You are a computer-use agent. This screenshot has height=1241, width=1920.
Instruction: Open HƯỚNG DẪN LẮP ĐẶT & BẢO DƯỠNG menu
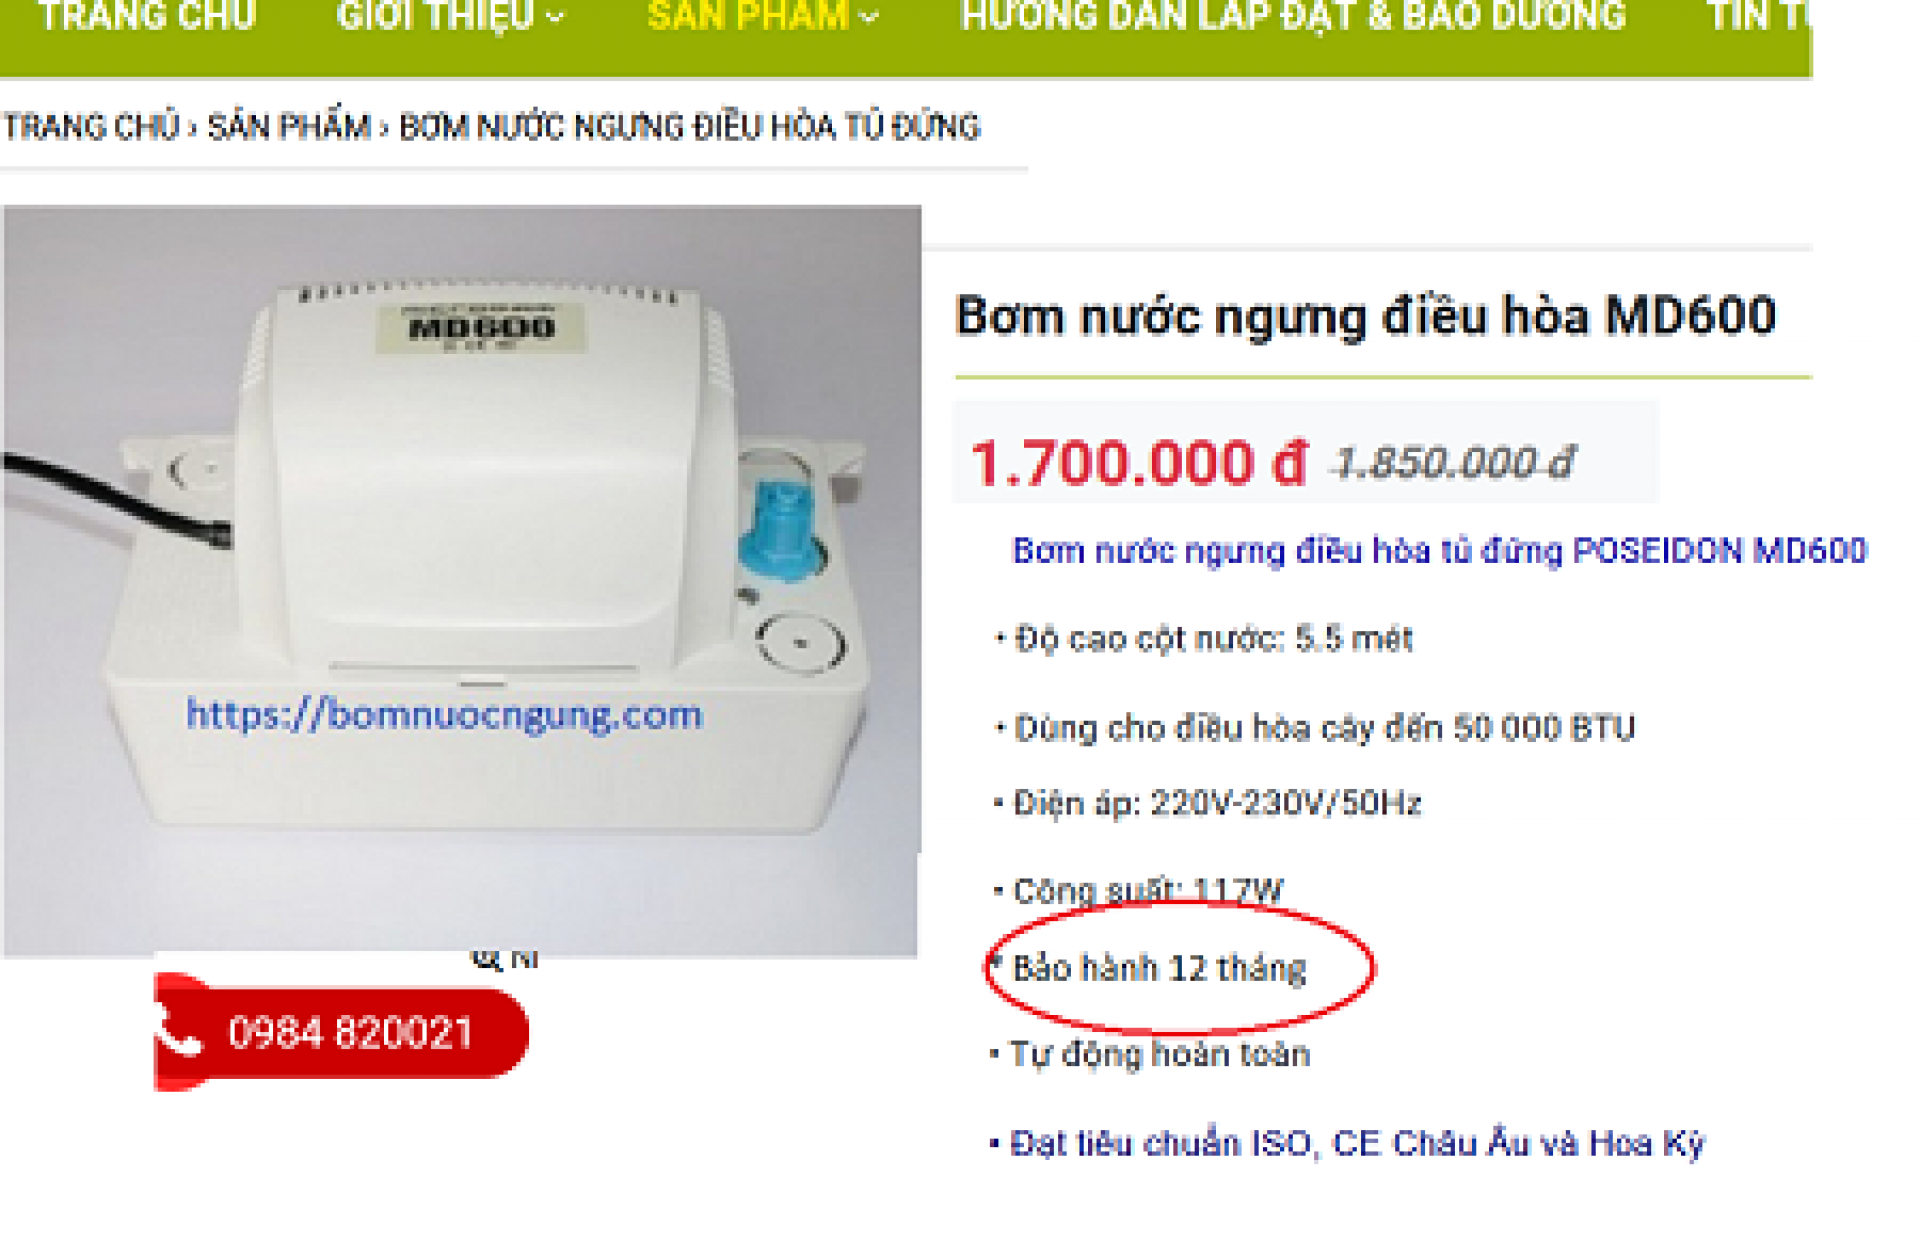pyautogui.click(x=1293, y=16)
